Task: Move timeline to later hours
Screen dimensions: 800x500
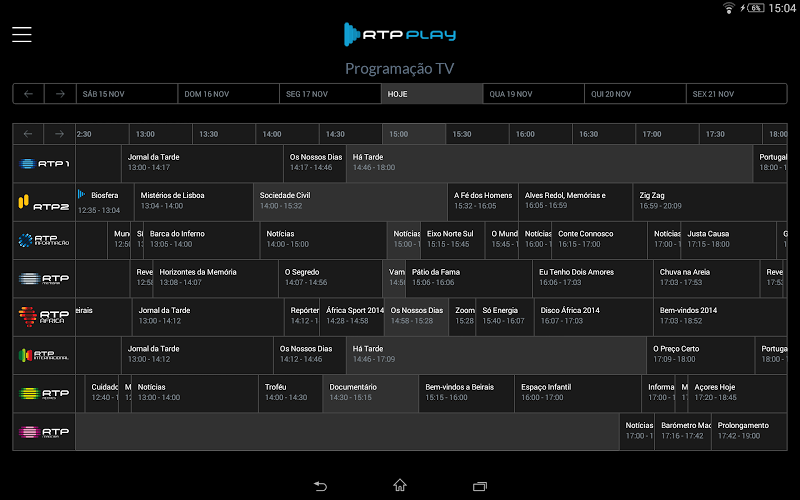Action: click(x=60, y=134)
